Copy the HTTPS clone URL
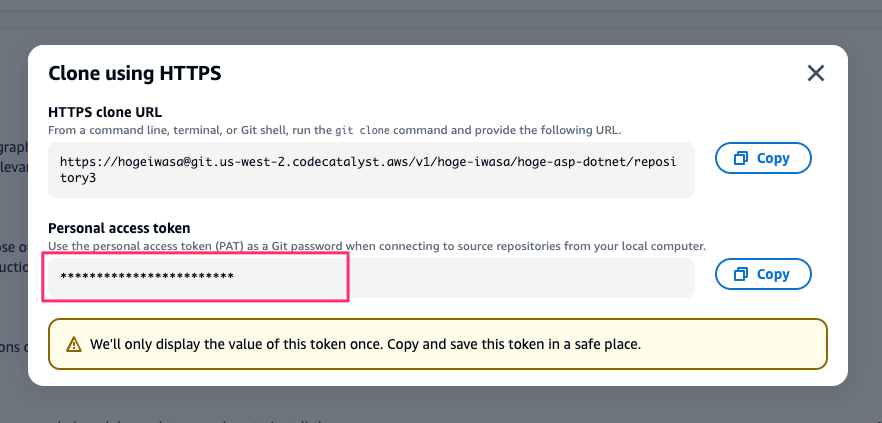The height and width of the screenshot is (423, 882). 763,159
